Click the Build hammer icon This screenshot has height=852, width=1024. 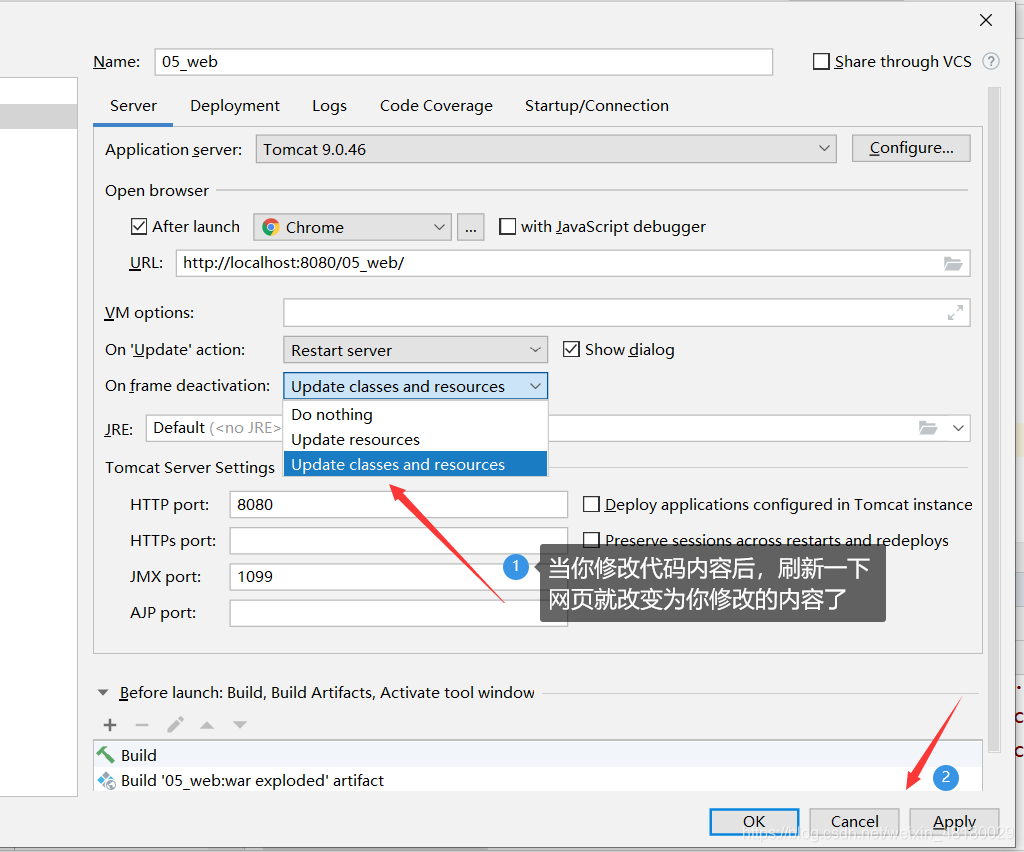pyautogui.click(x=106, y=755)
